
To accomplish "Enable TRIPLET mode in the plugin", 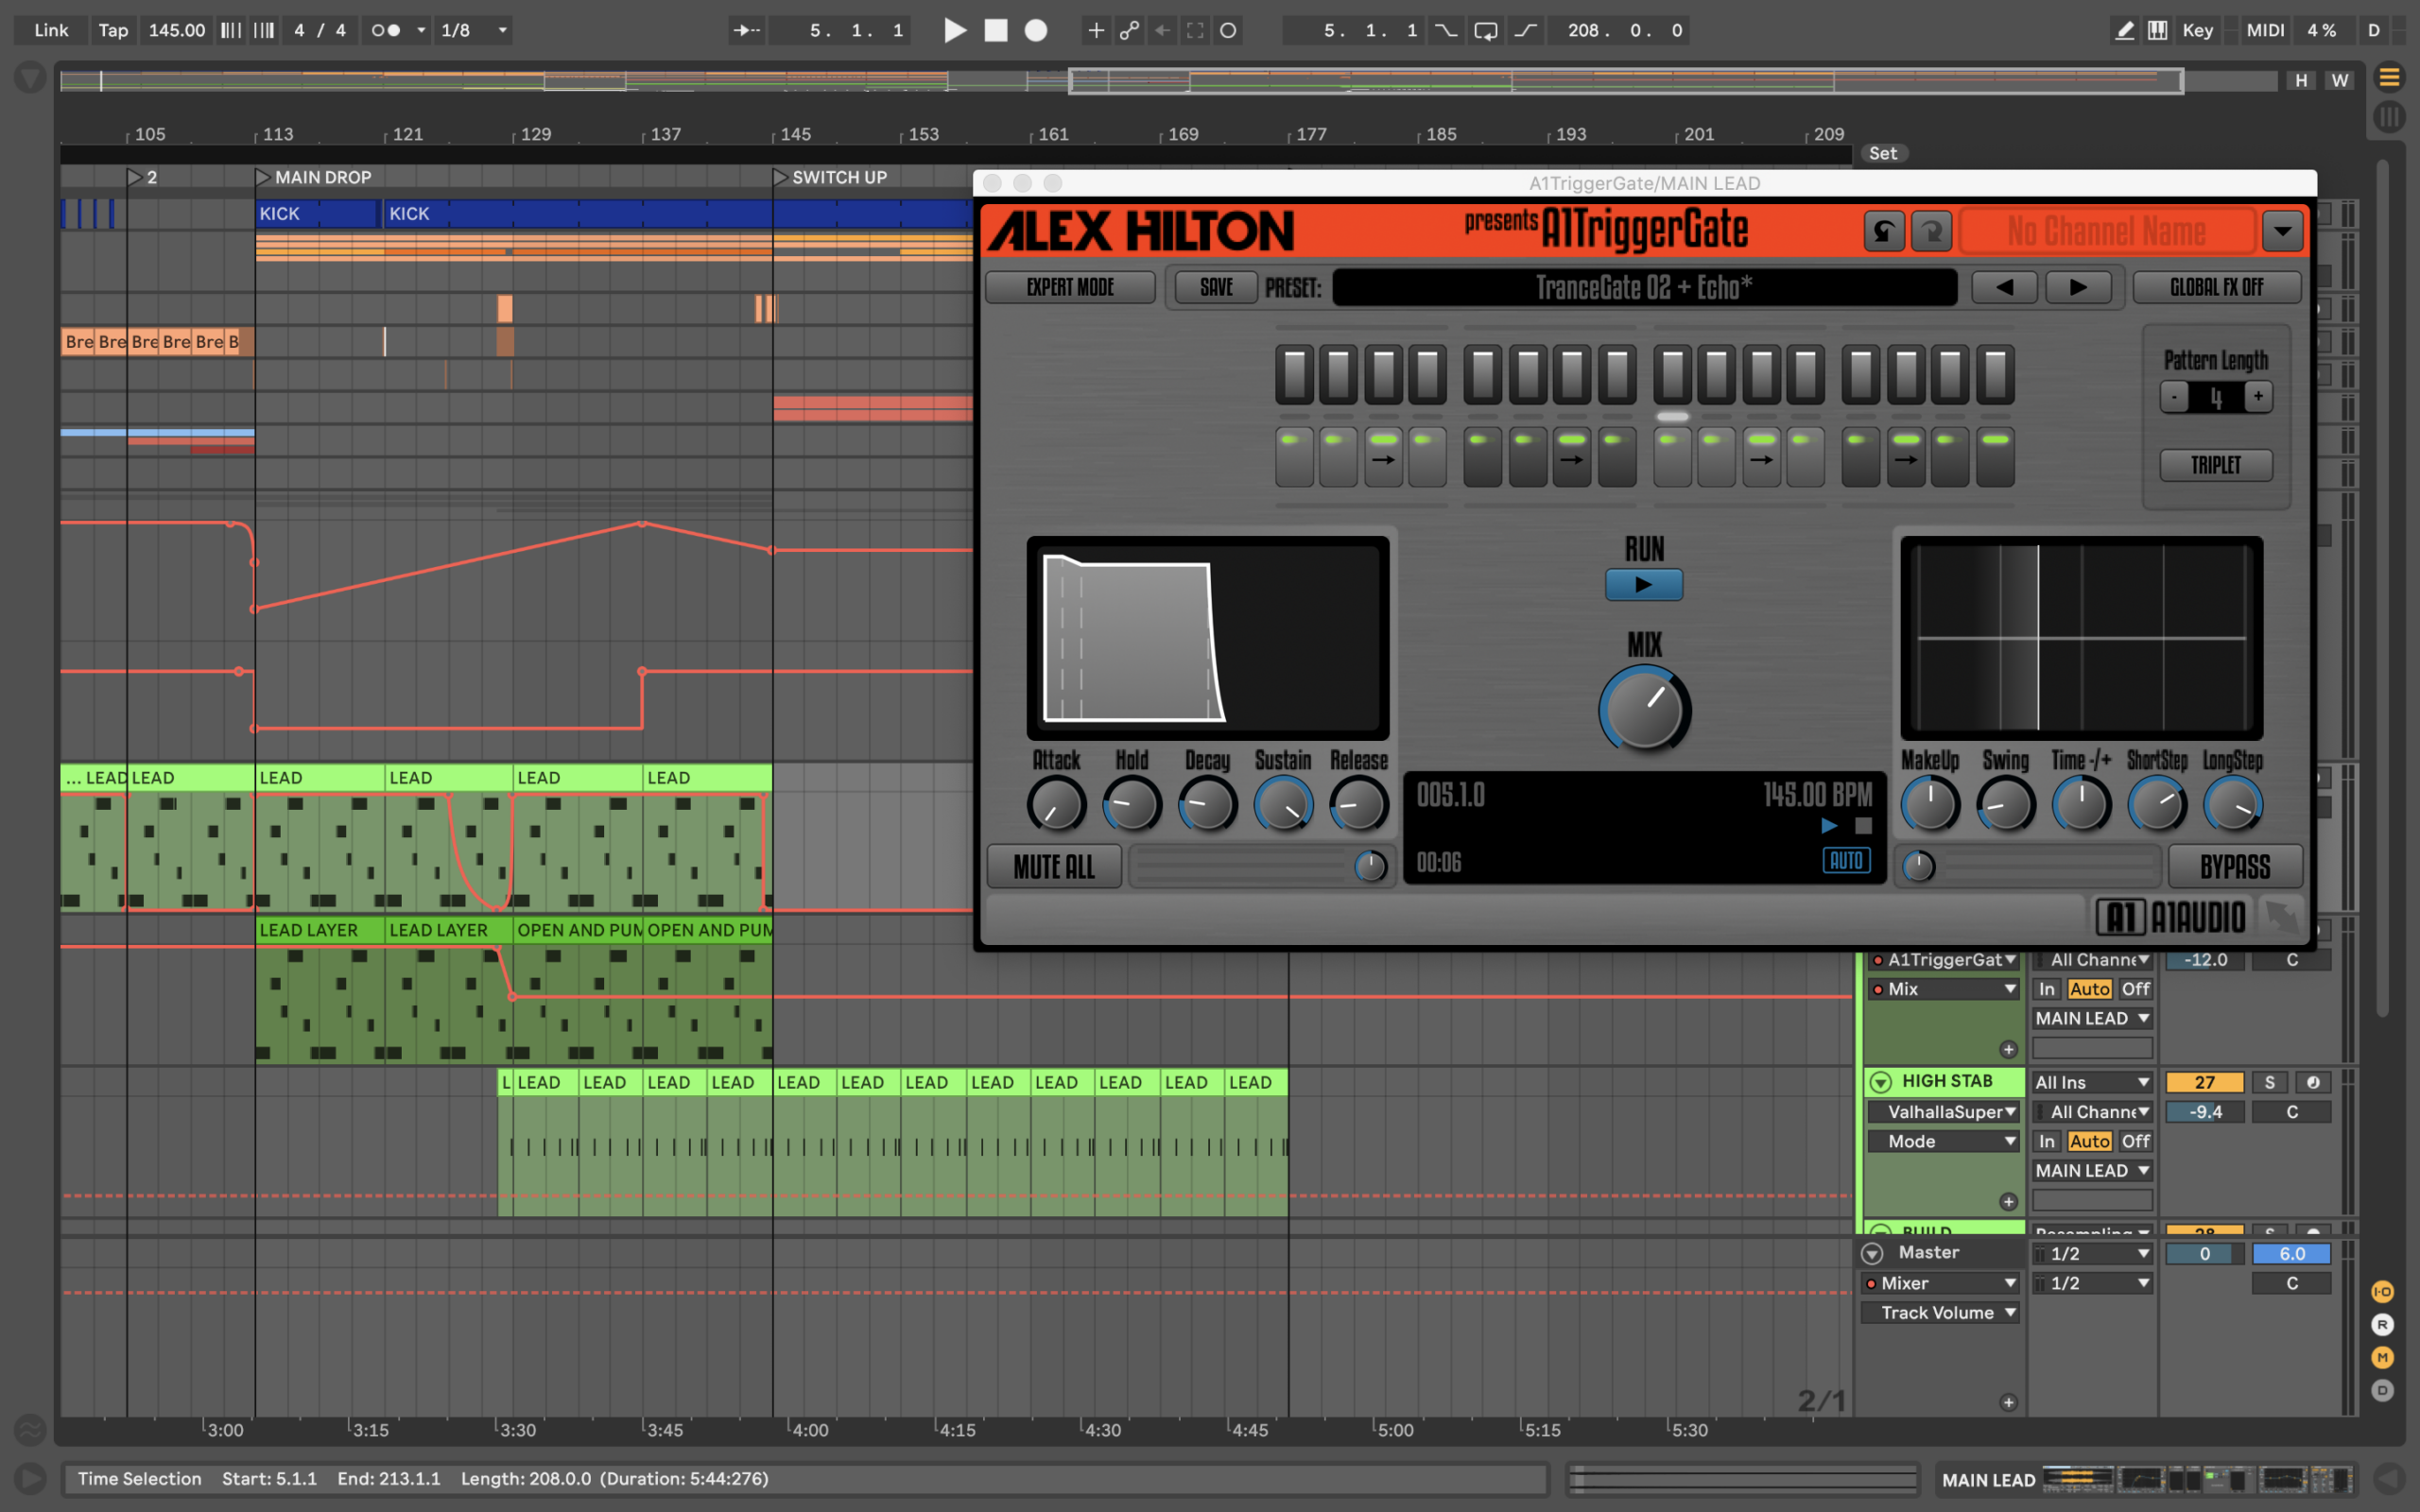I will pos(2215,465).
